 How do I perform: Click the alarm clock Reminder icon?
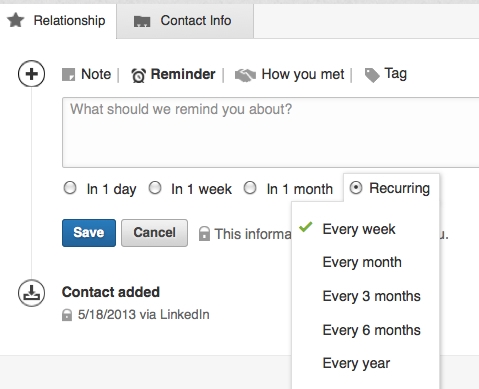[138, 75]
